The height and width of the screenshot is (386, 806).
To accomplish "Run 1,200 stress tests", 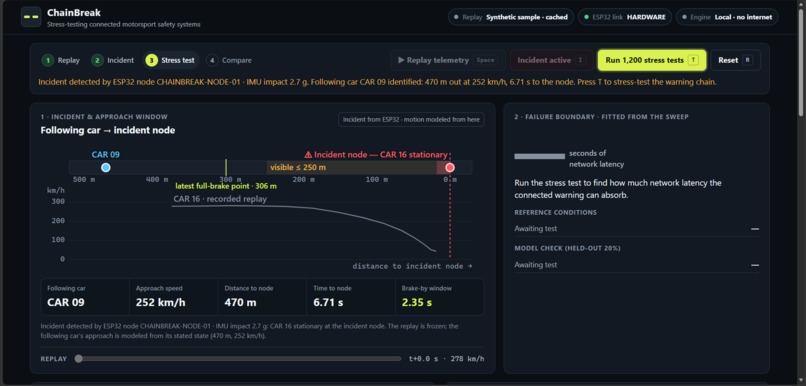I will pos(652,60).
